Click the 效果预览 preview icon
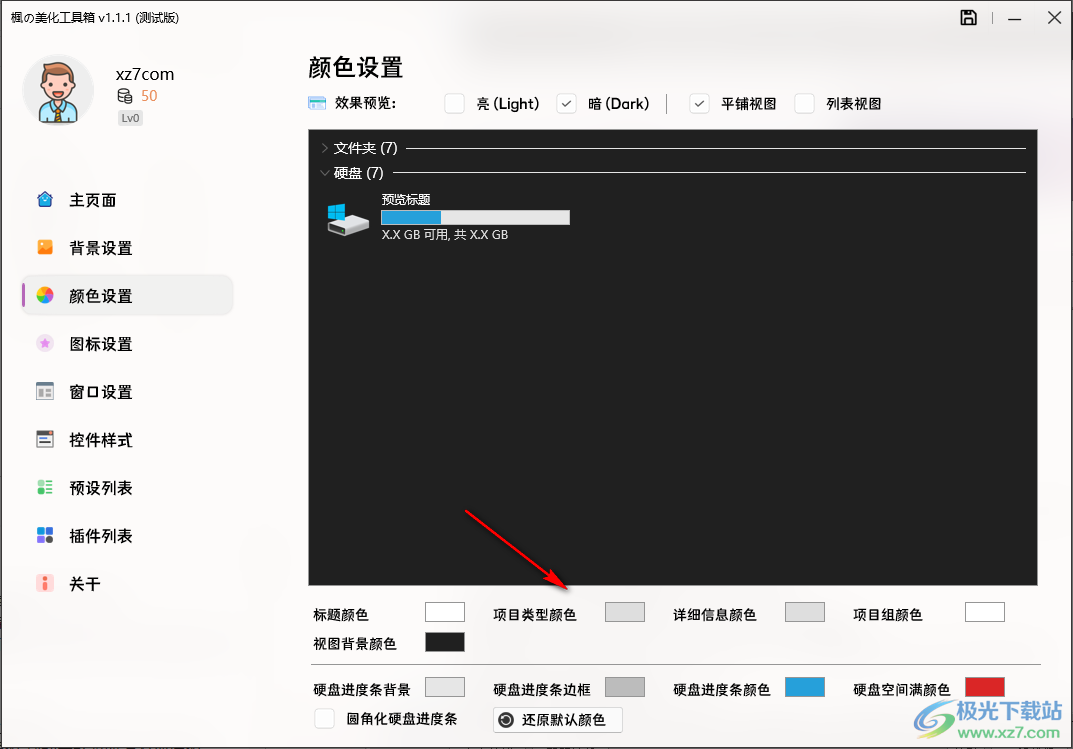This screenshot has height=749, width=1073. (317, 103)
